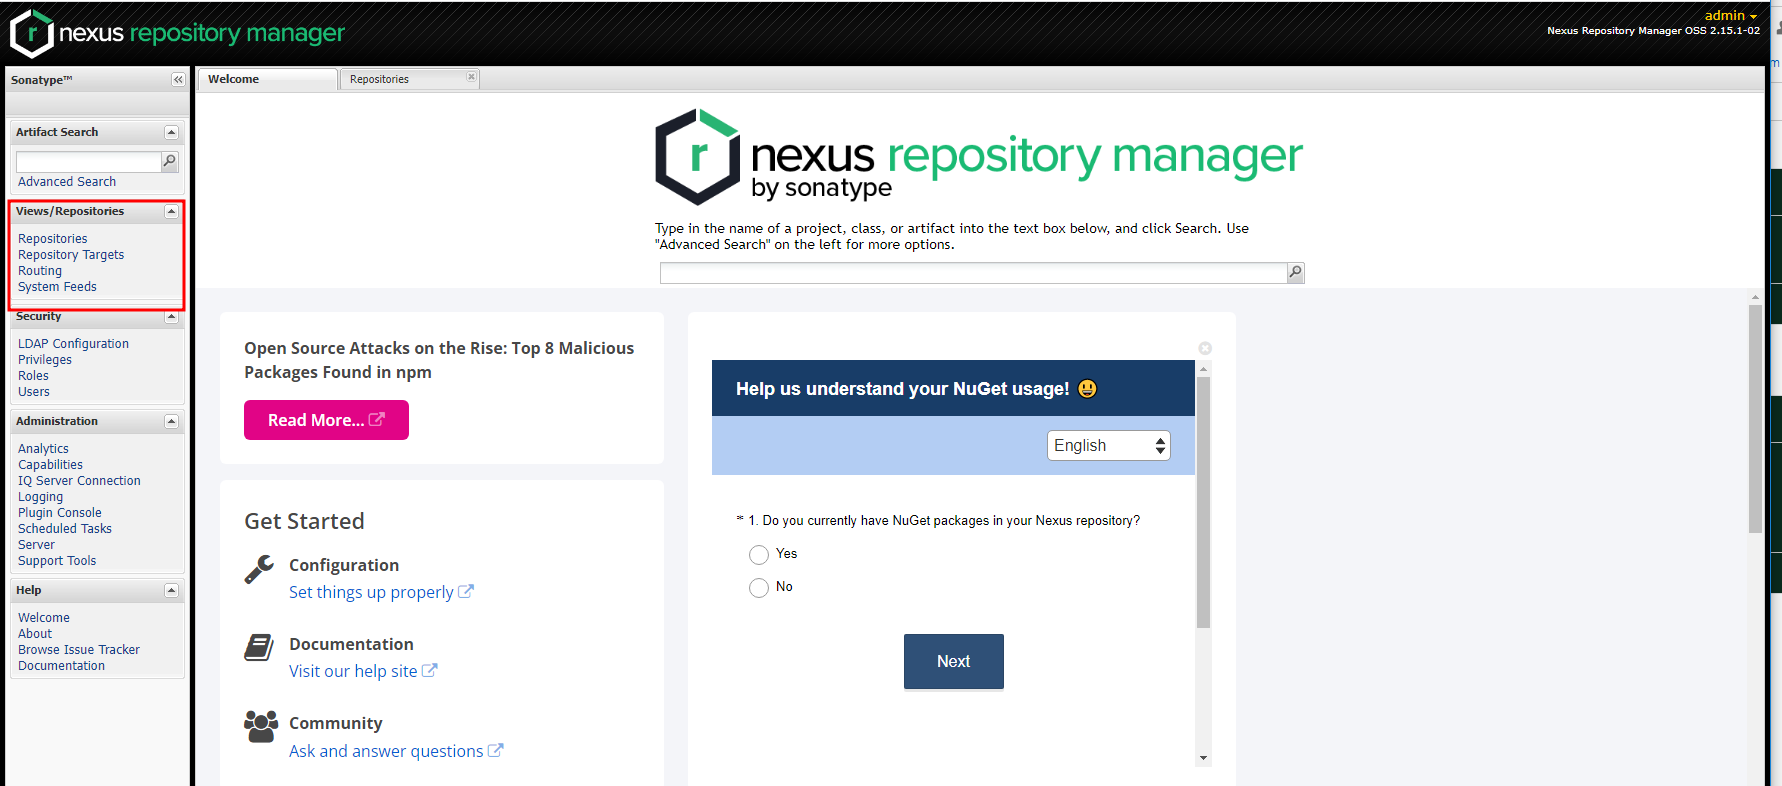Click the main page vertical scrollbar thumb

(x=1755, y=419)
